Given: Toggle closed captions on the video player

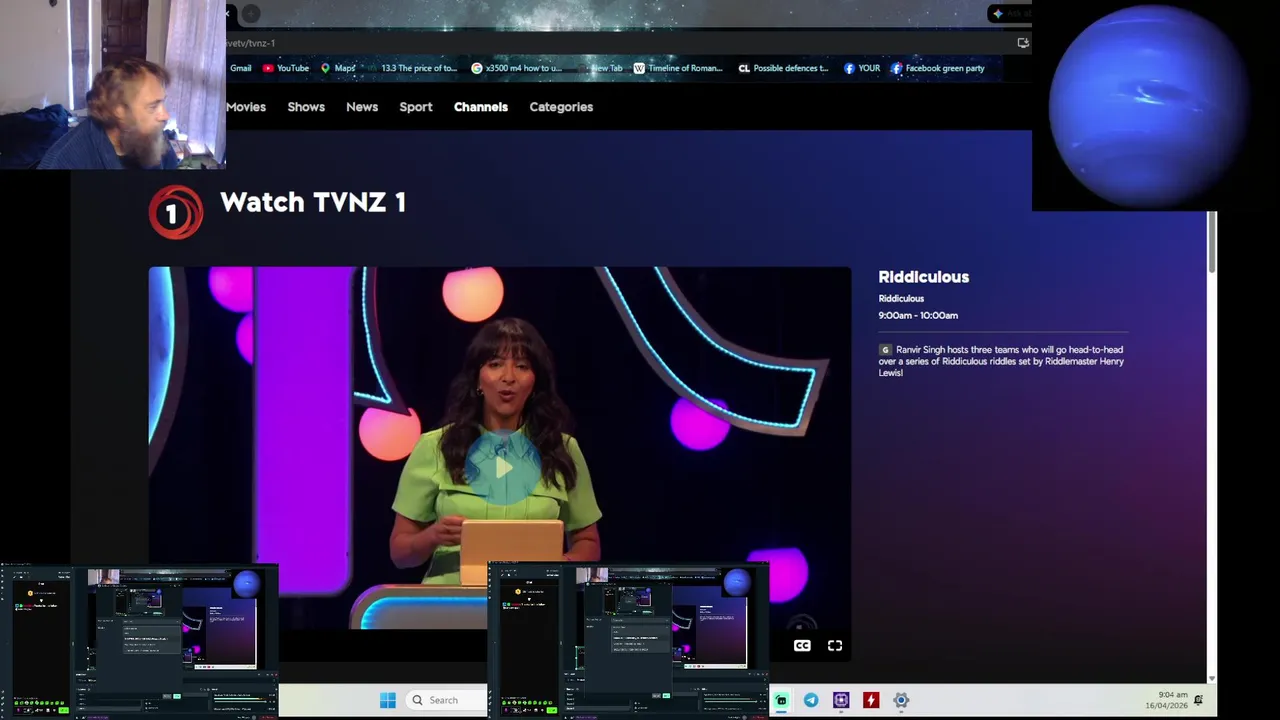Looking at the screenshot, I should click(802, 646).
